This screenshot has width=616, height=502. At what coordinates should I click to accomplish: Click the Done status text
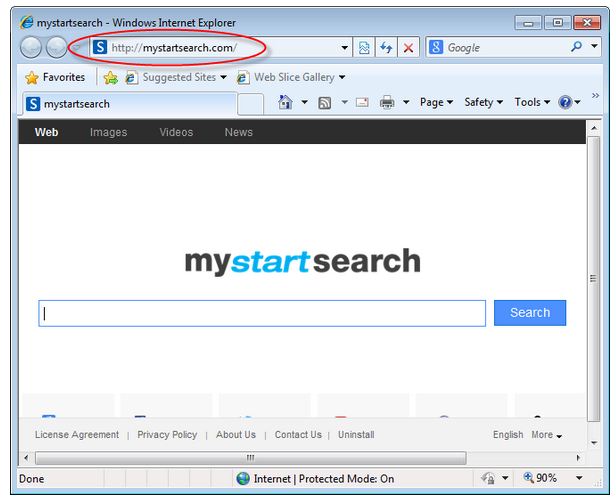pos(31,479)
